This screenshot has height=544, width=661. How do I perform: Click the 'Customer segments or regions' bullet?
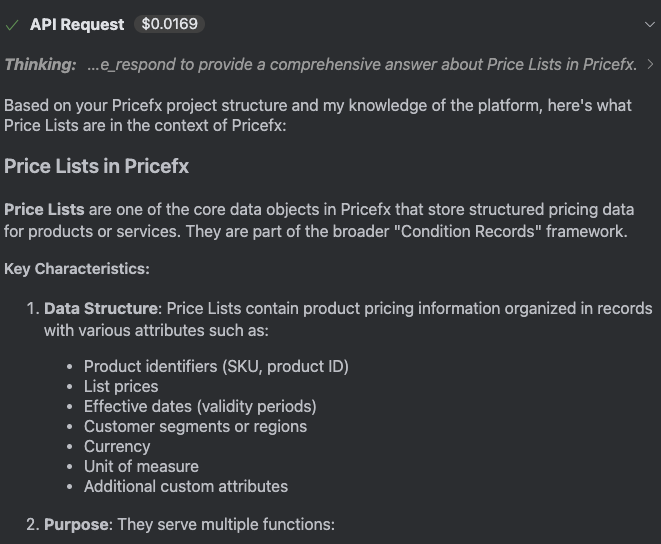tap(195, 426)
